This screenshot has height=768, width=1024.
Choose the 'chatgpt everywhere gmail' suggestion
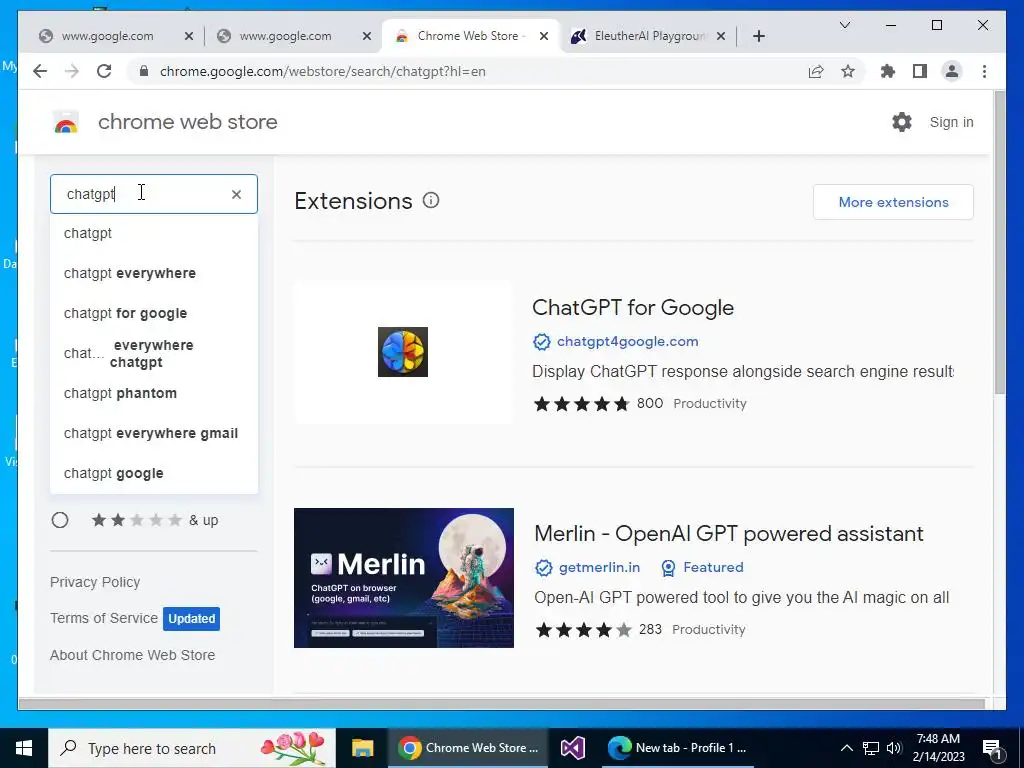[x=153, y=433]
